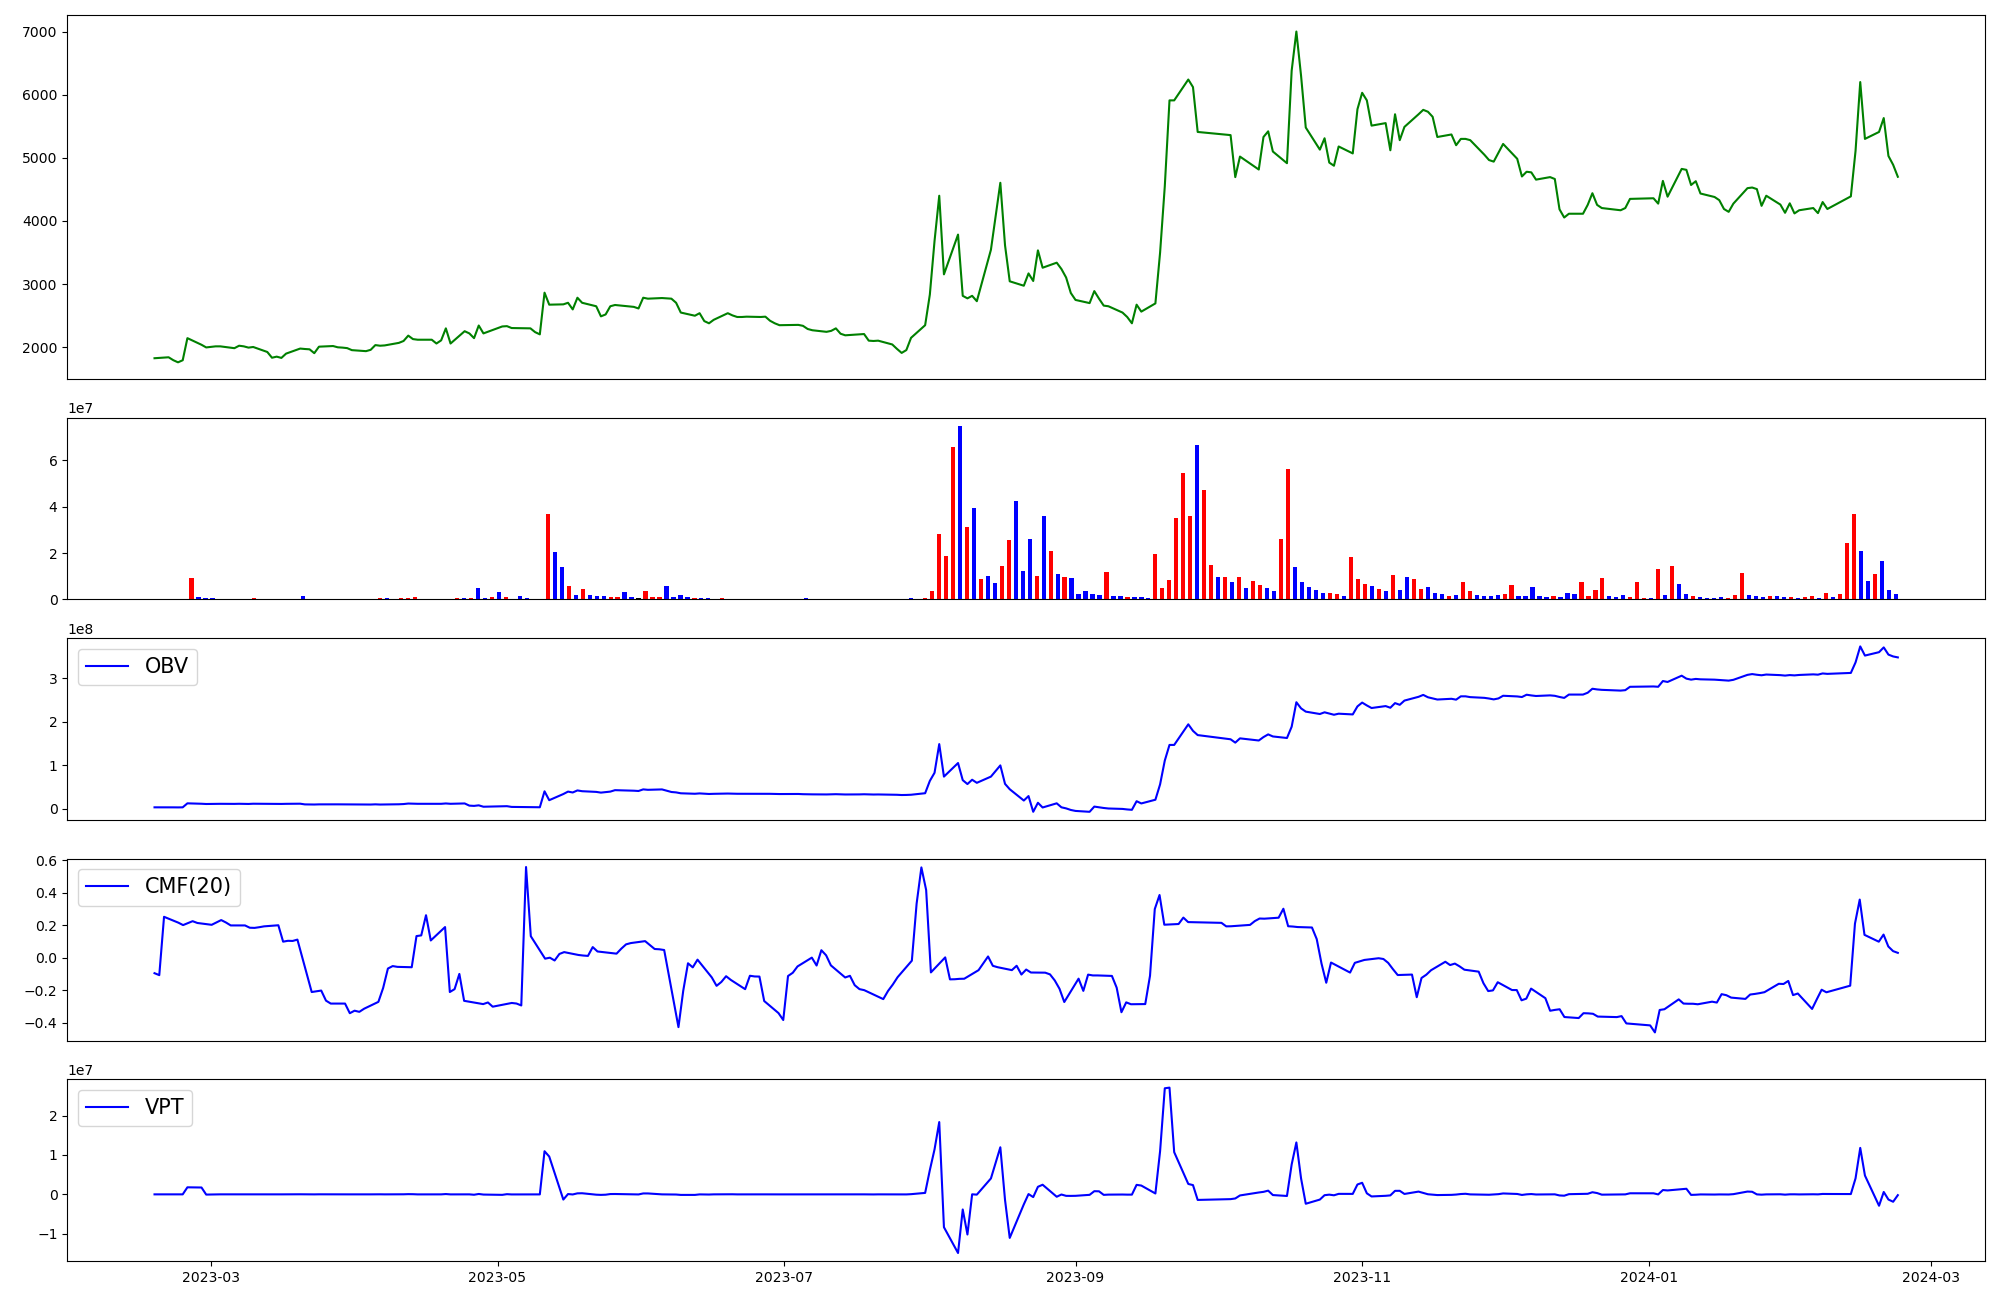Screen dimensions: 2000x1300
Task: Click the 2023-05 x-axis tick label
Action: tap(497, 1277)
